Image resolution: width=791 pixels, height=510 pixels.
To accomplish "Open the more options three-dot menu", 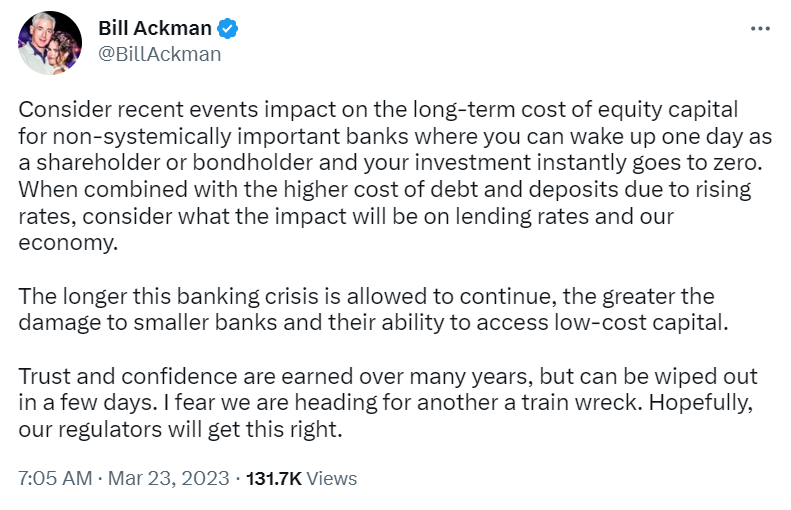I will click(760, 29).
